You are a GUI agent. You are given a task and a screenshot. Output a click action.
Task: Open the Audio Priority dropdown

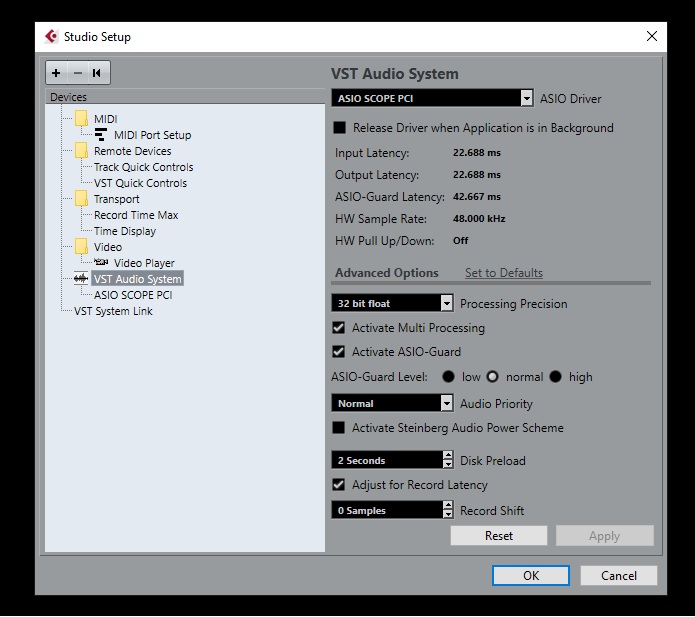447,403
